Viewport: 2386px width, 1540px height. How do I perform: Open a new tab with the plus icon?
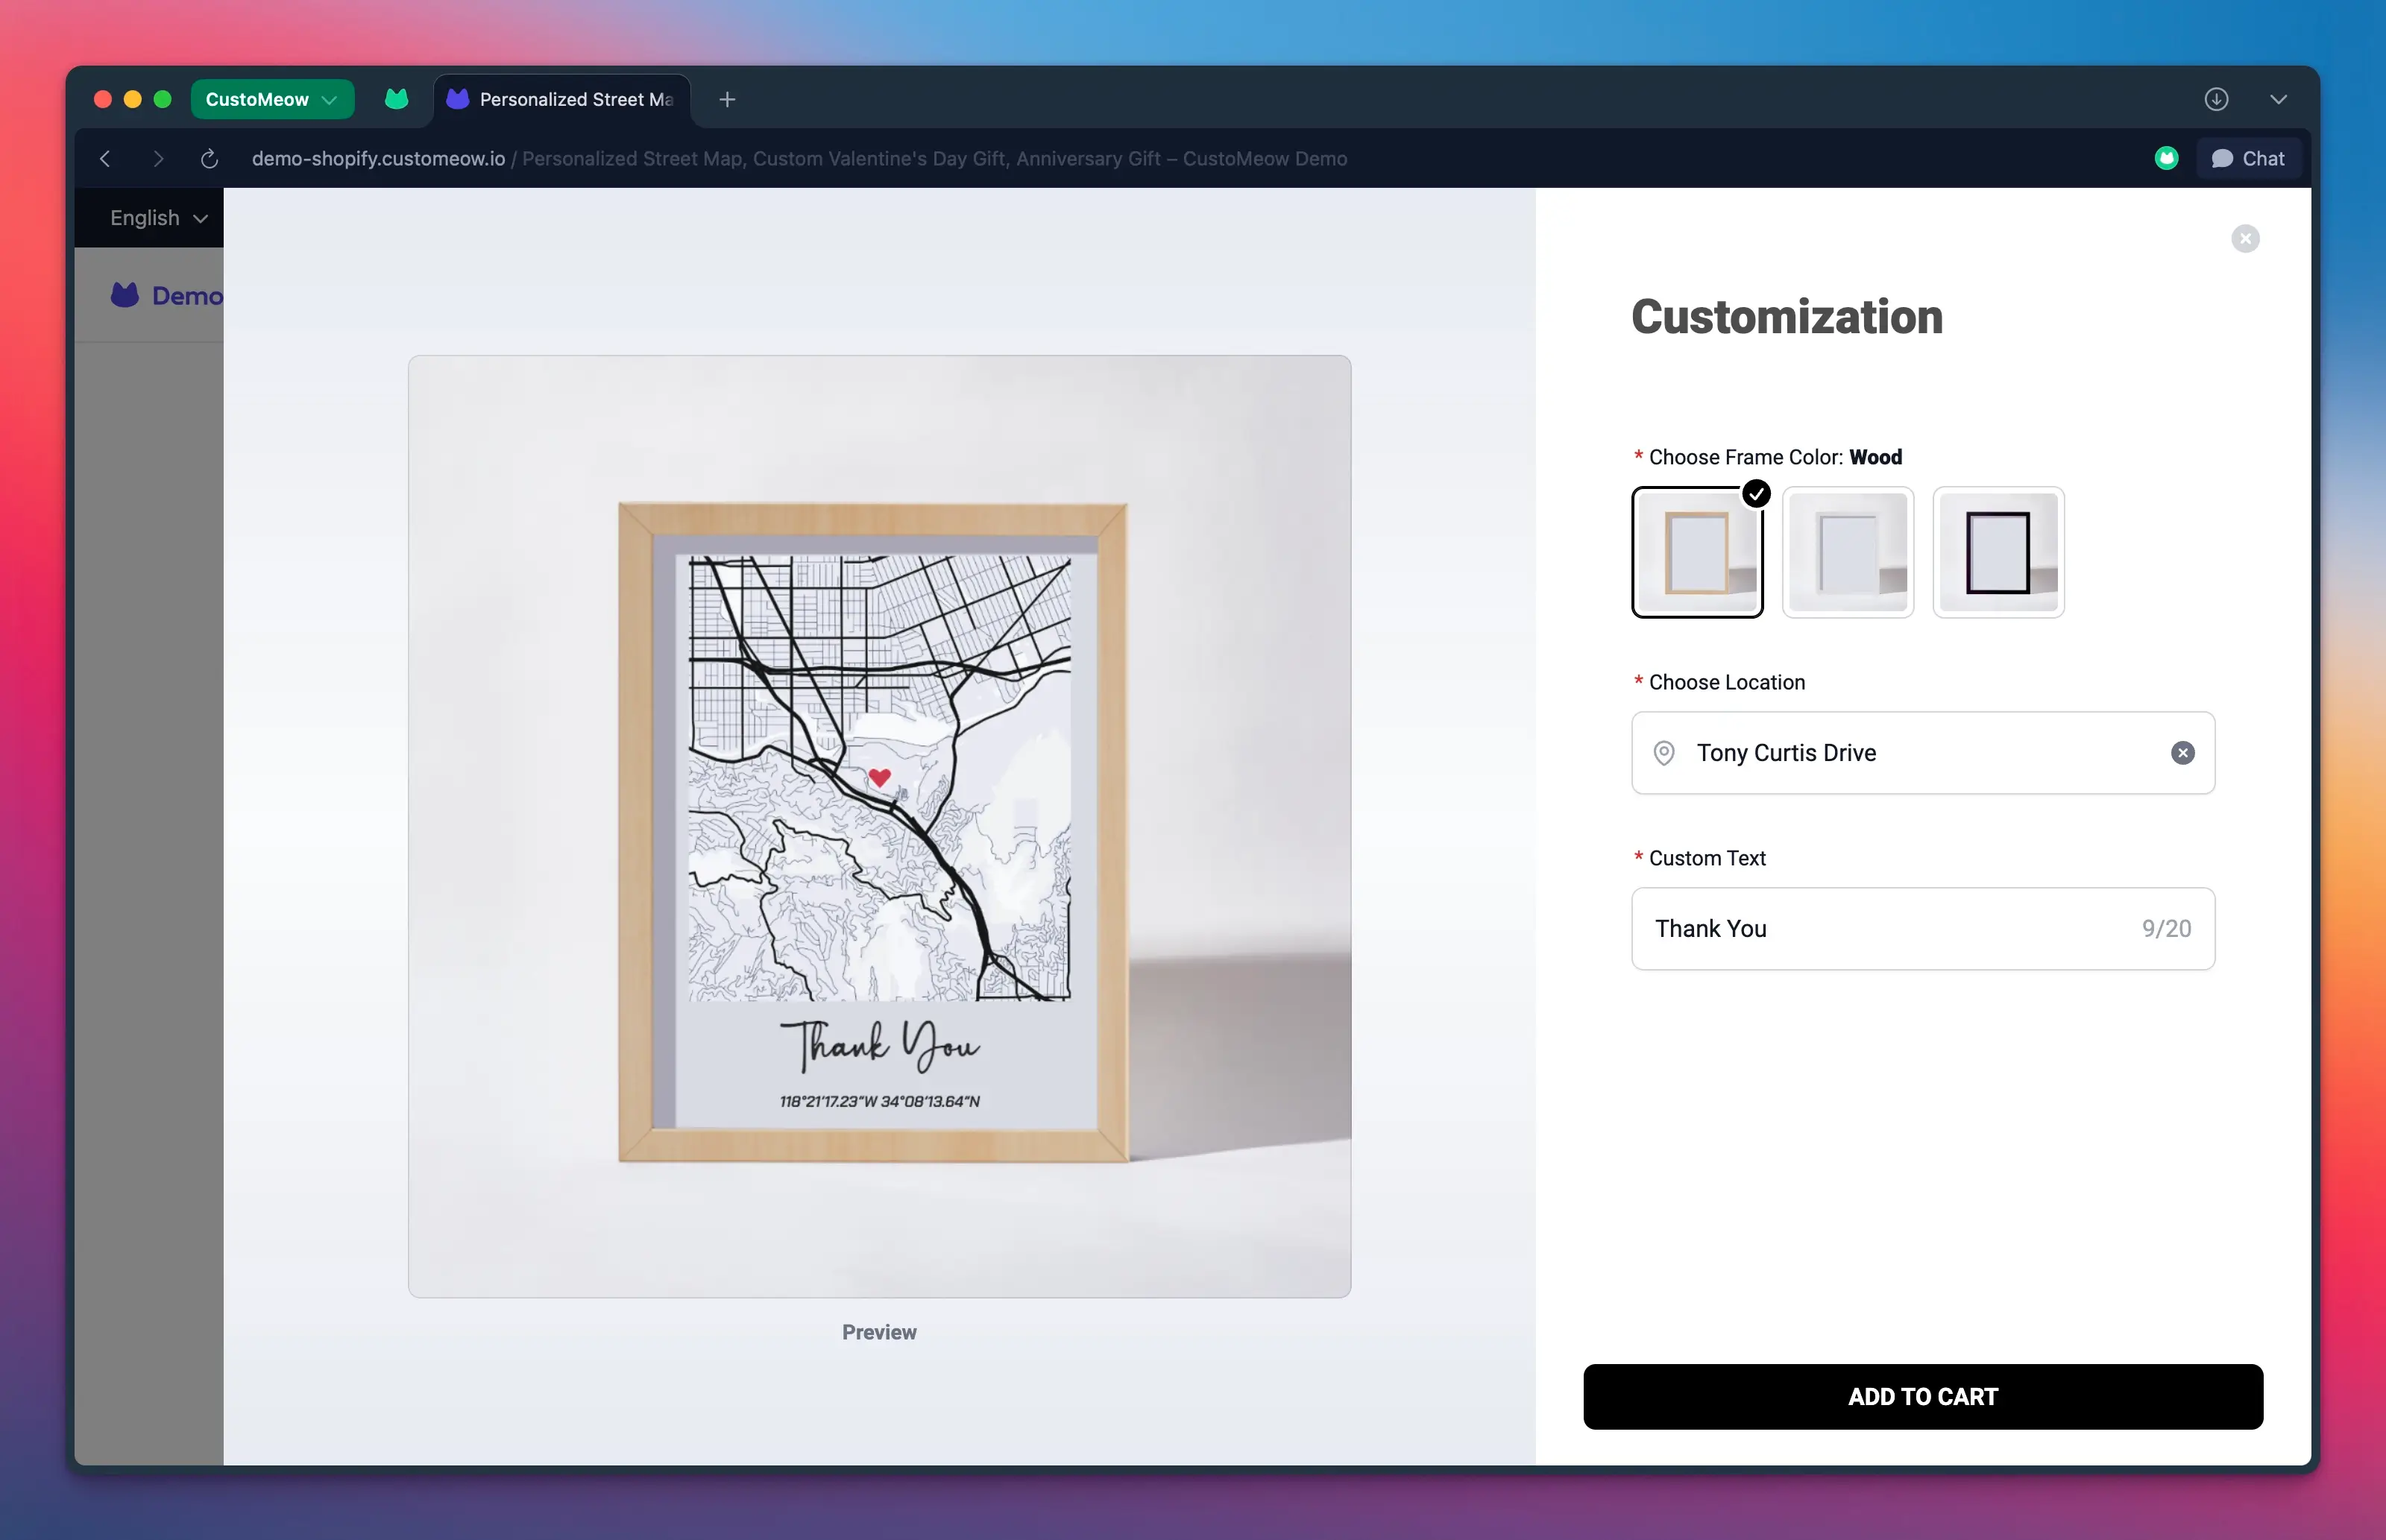click(x=727, y=99)
